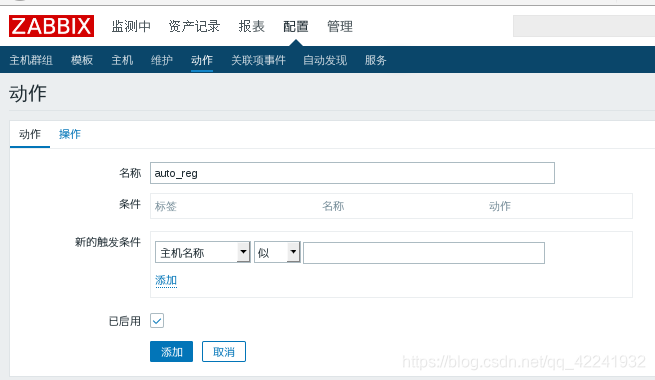Go to 动作 submenu item
This screenshot has height=380, width=655.
(x=202, y=60)
